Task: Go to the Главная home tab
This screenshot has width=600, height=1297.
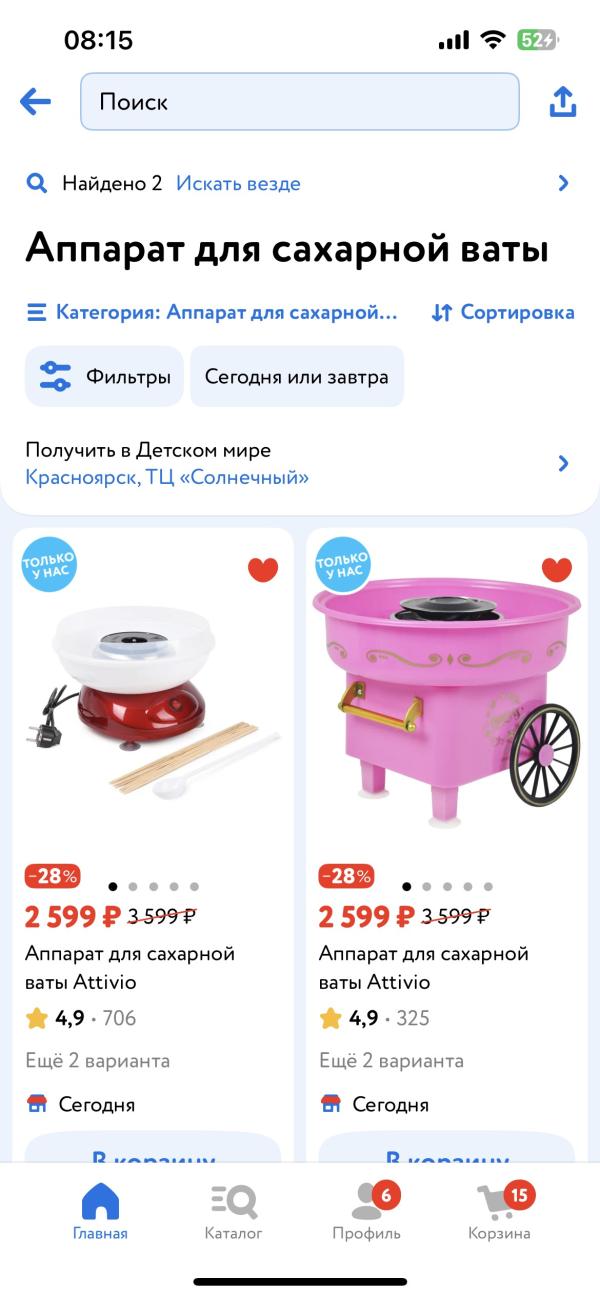Action: pyautogui.click(x=100, y=1212)
